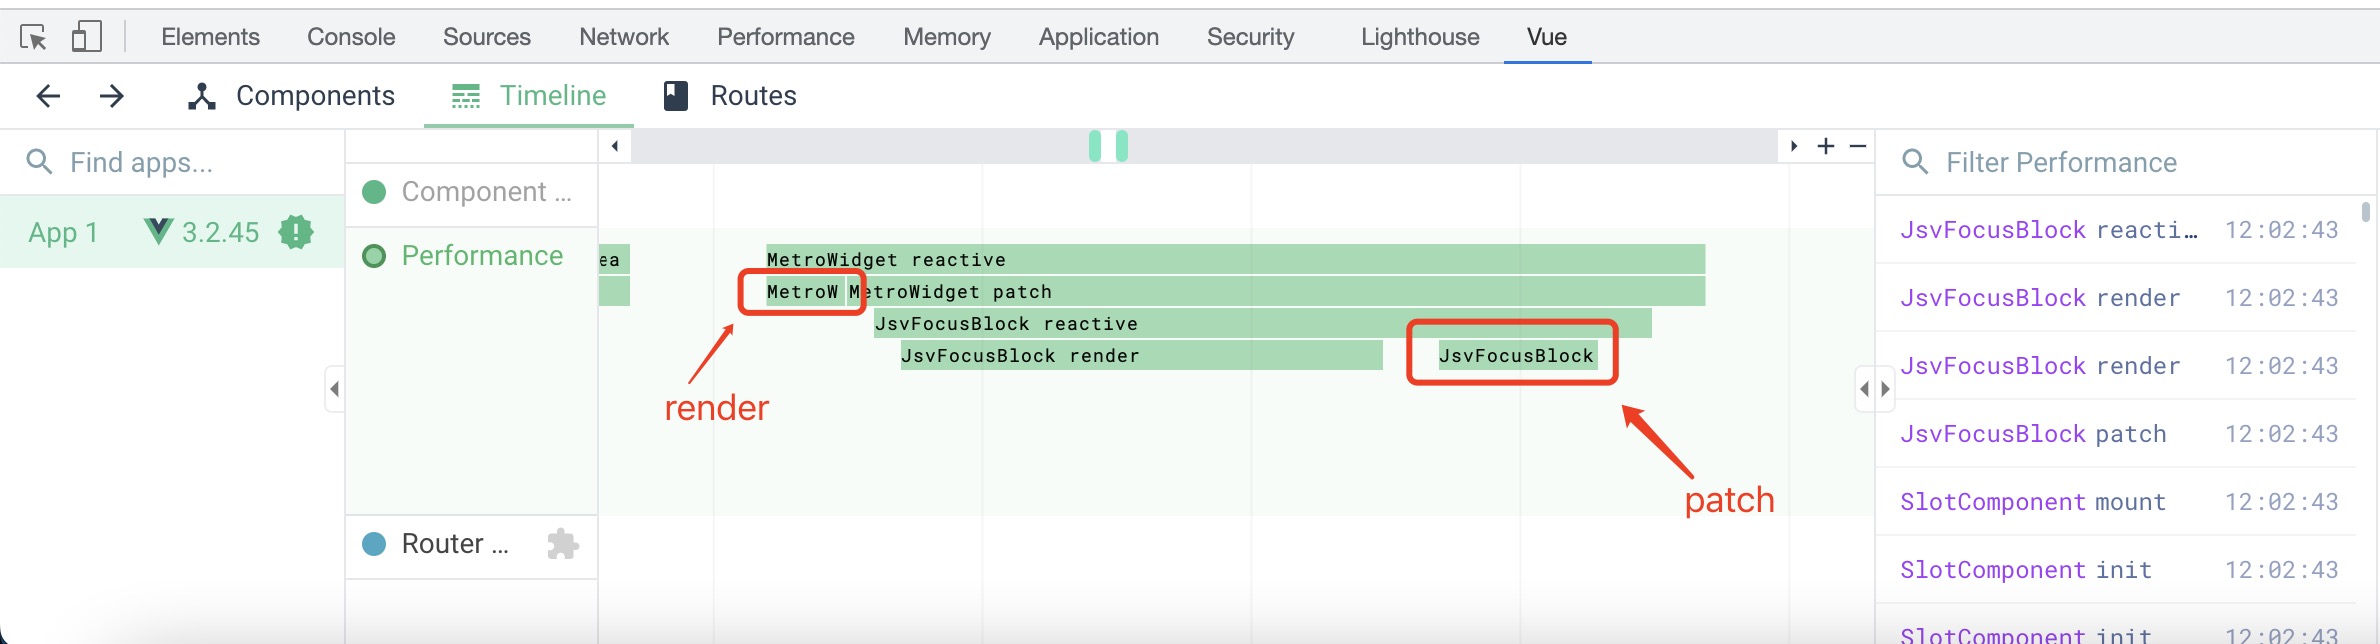Toggle the Router layer visibility
2380x644 pixels.
pyautogui.click(x=374, y=544)
